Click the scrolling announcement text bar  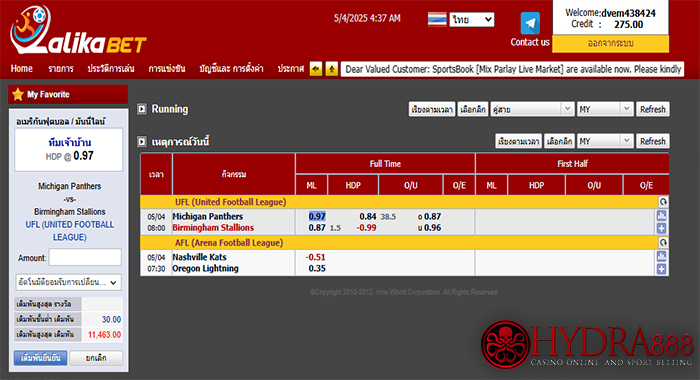(x=512, y=69)
